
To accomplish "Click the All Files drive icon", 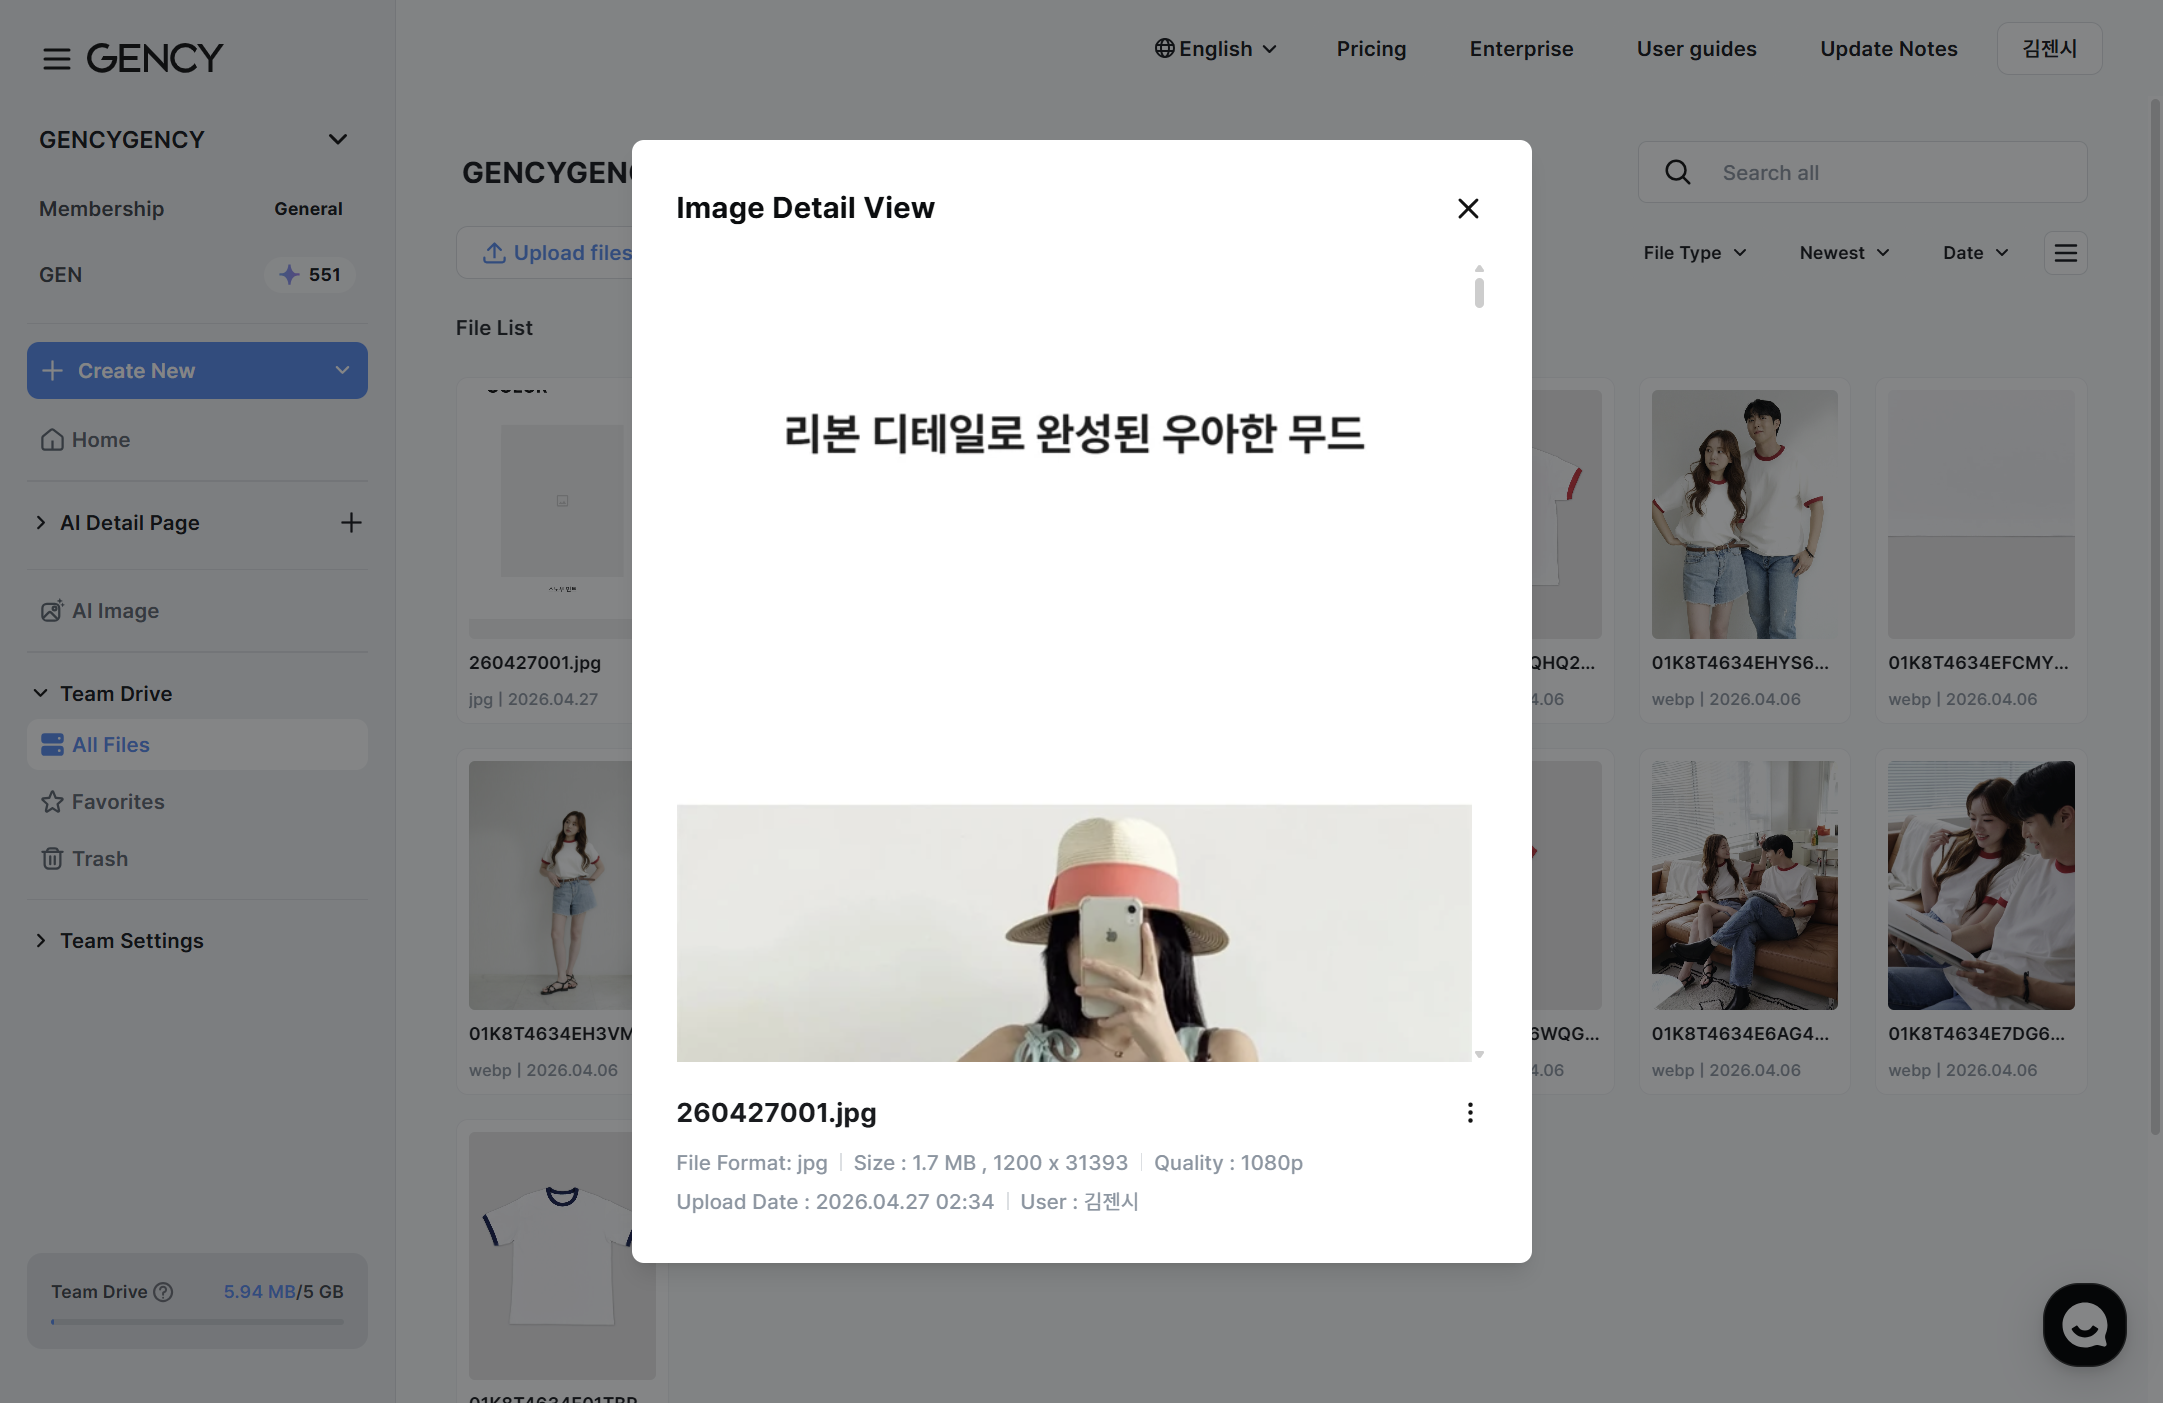I will [x=52, y=745].
